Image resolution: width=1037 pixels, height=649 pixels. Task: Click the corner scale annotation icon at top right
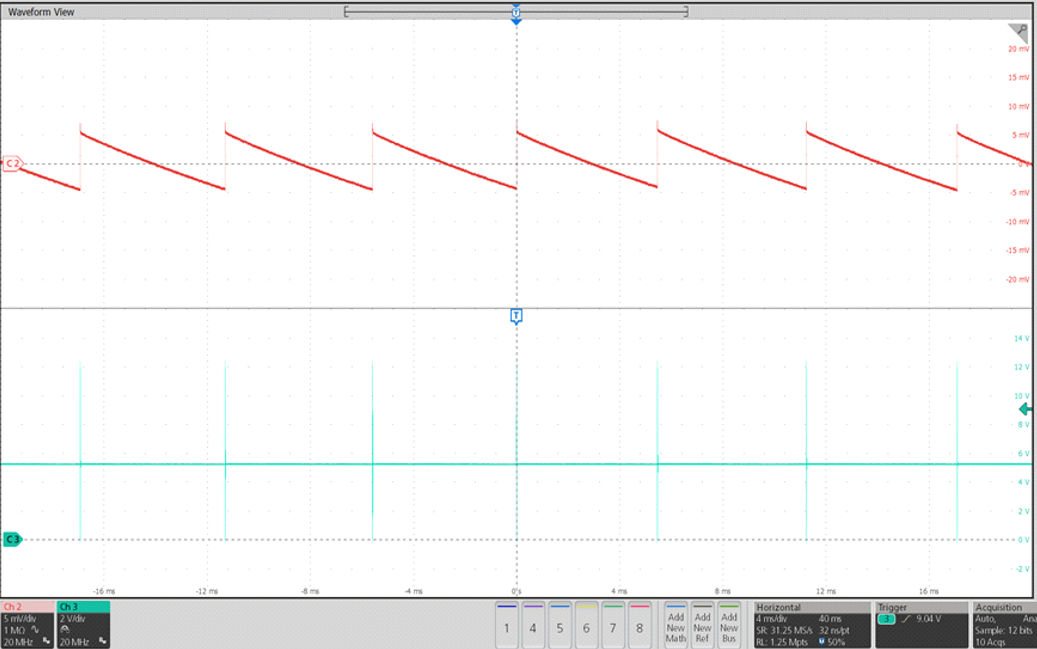1018,31
